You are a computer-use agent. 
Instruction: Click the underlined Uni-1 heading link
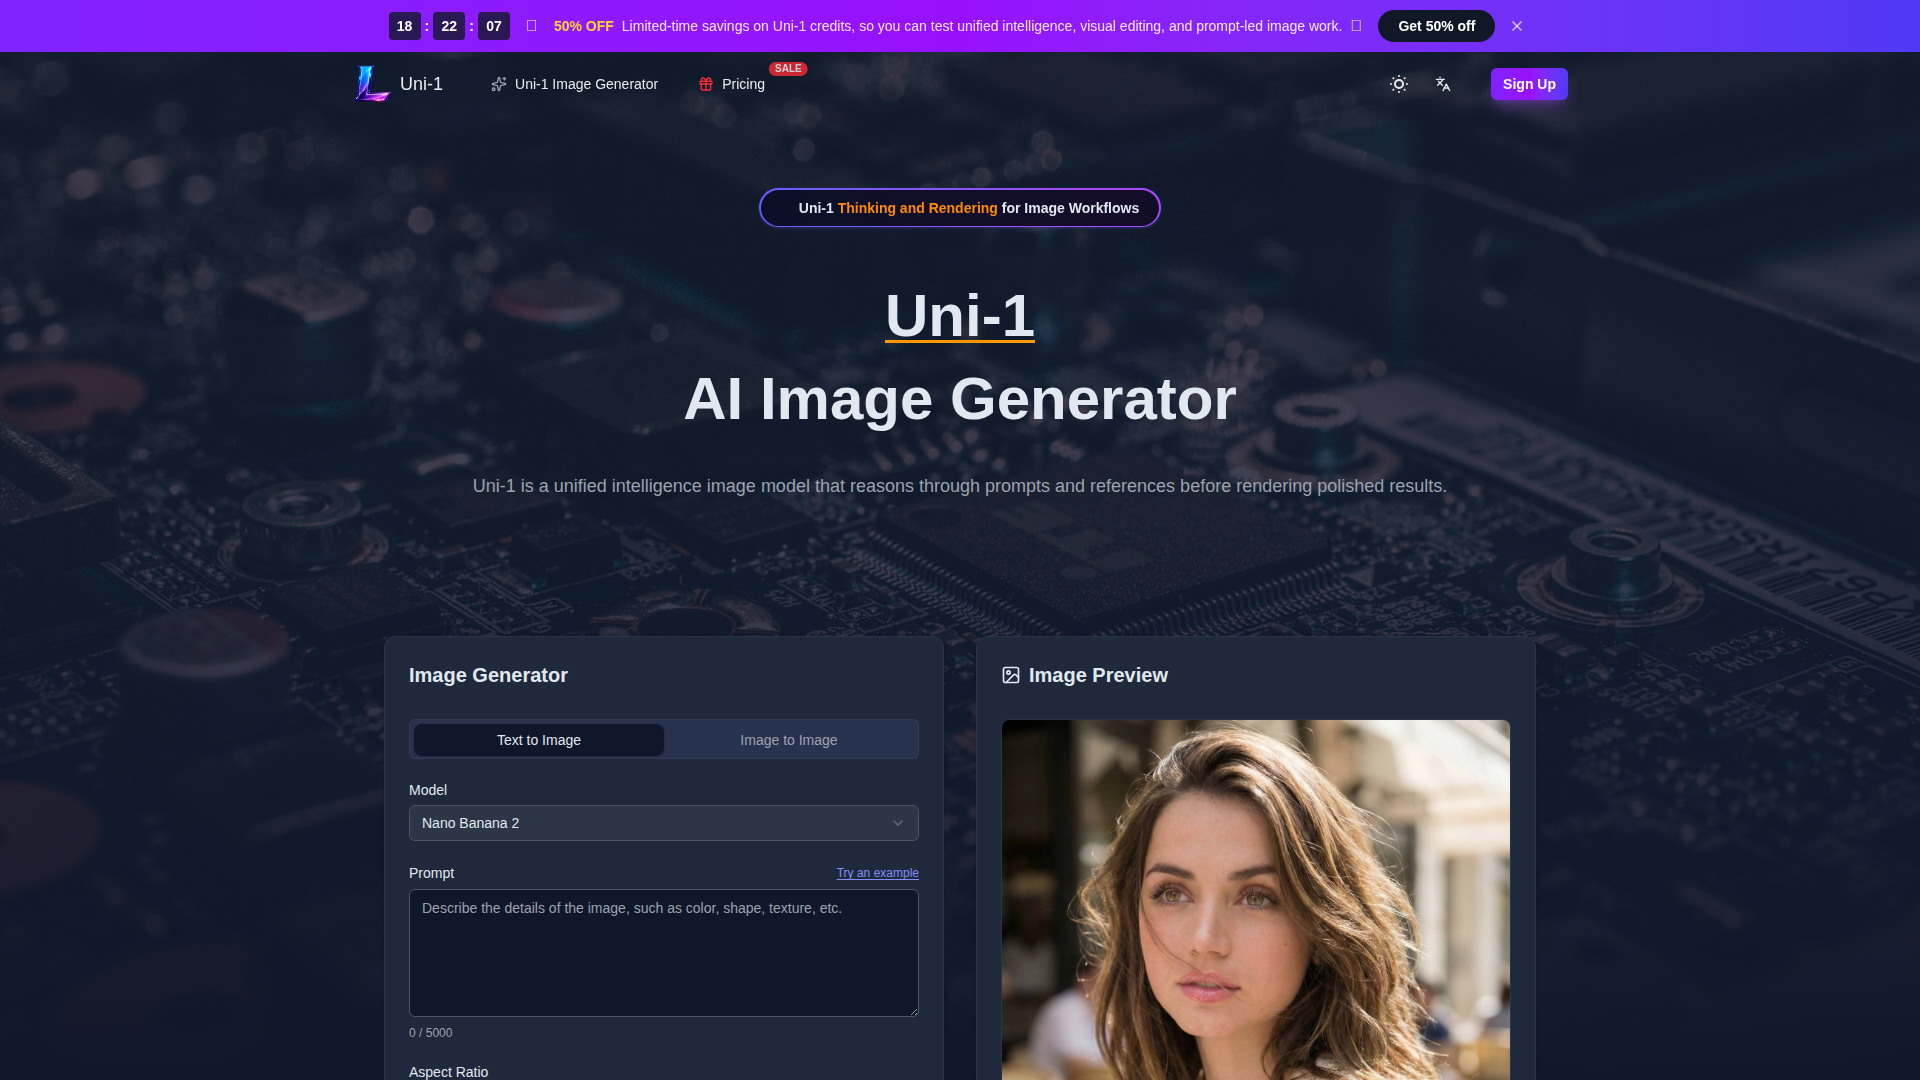coord(960,316)
